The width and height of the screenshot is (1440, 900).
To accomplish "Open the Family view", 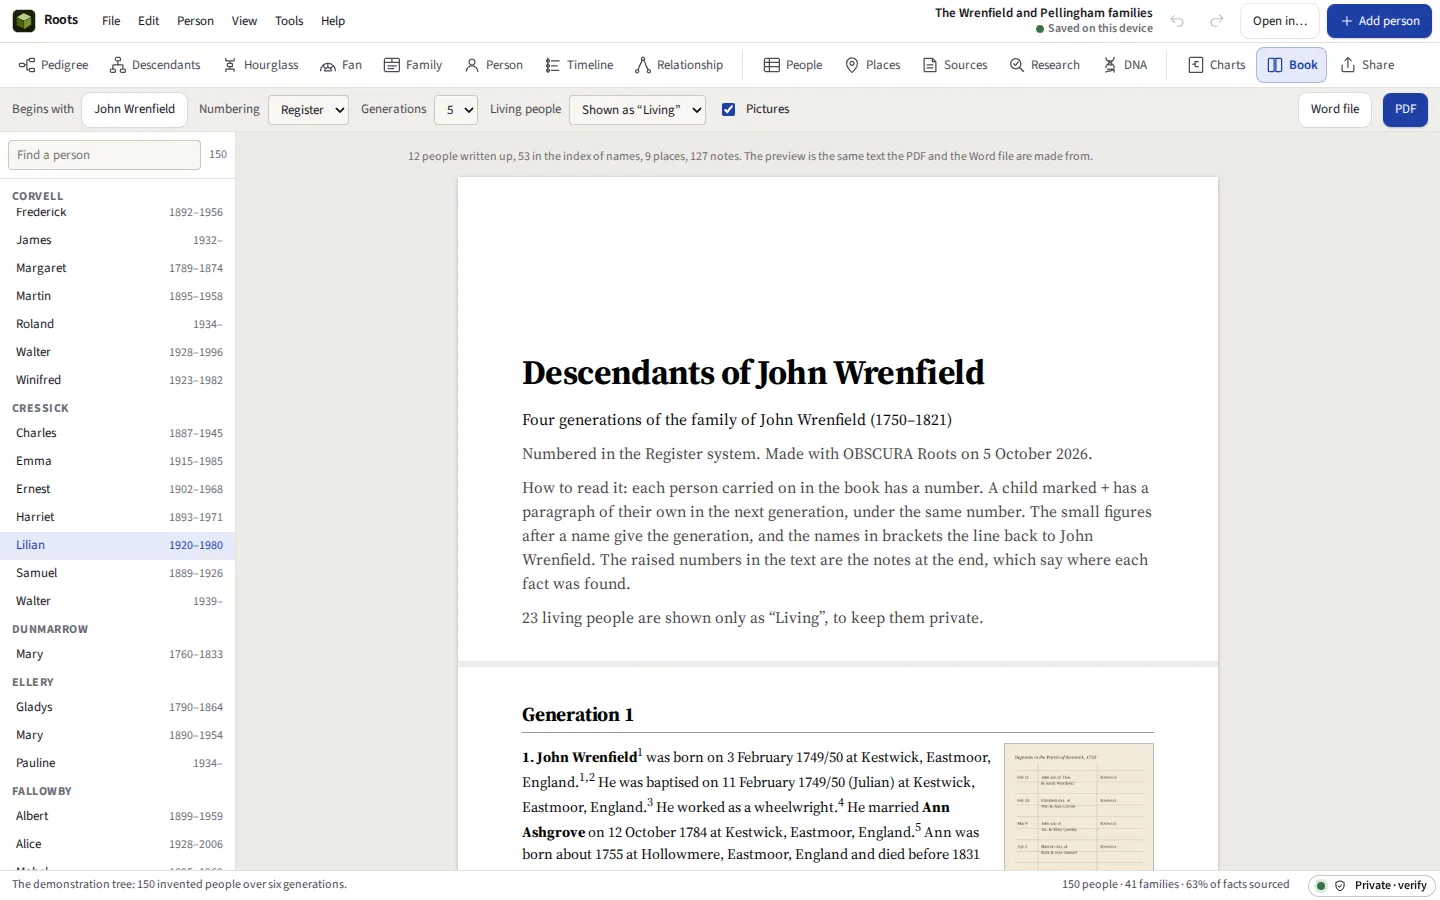I will pyautogui.click(x=413, y=65).
